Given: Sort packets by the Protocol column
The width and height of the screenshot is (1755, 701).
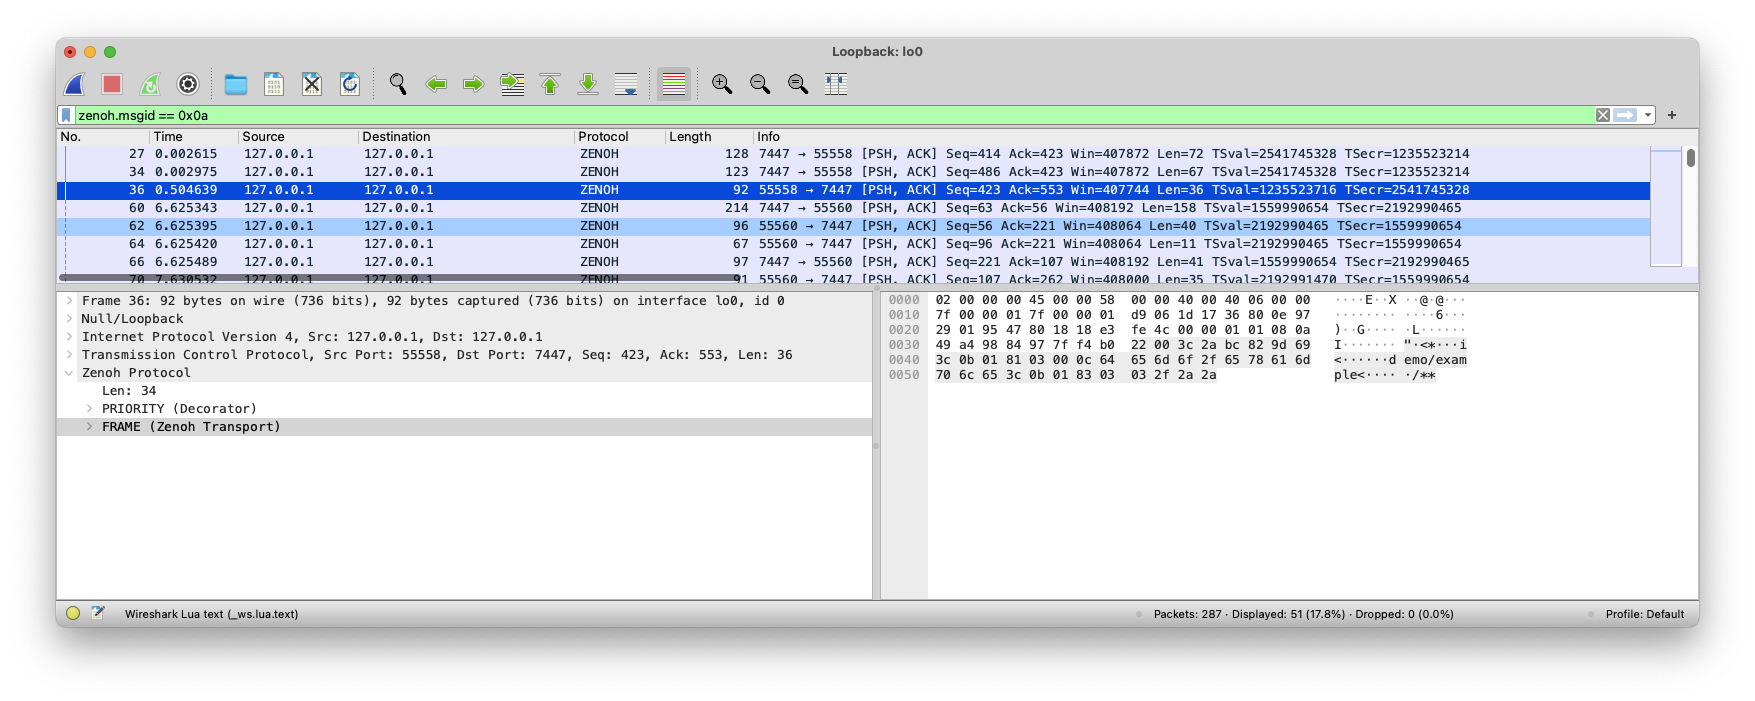Looking at the screenshot, I should (603, 137).
